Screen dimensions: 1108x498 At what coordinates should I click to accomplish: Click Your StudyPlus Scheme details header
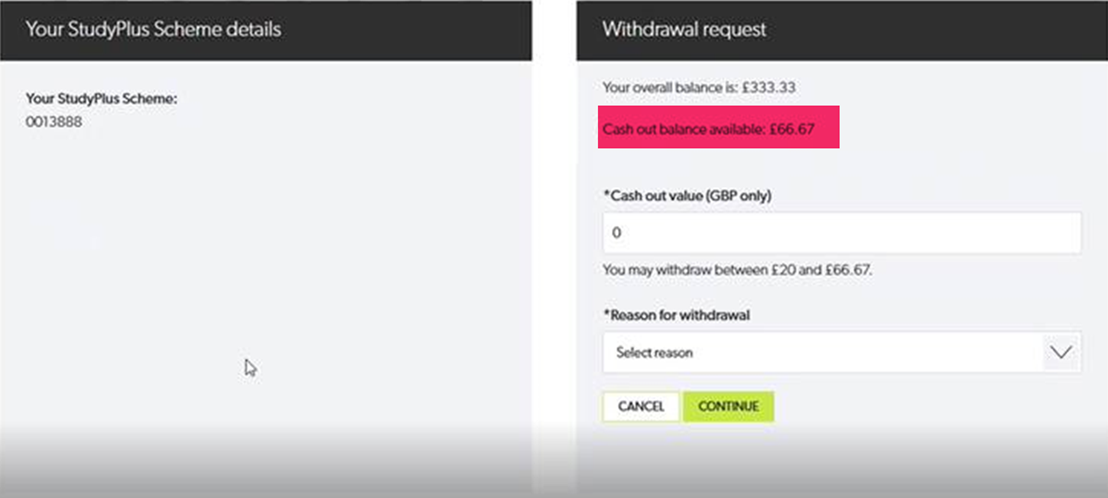[x=266, y=30]
